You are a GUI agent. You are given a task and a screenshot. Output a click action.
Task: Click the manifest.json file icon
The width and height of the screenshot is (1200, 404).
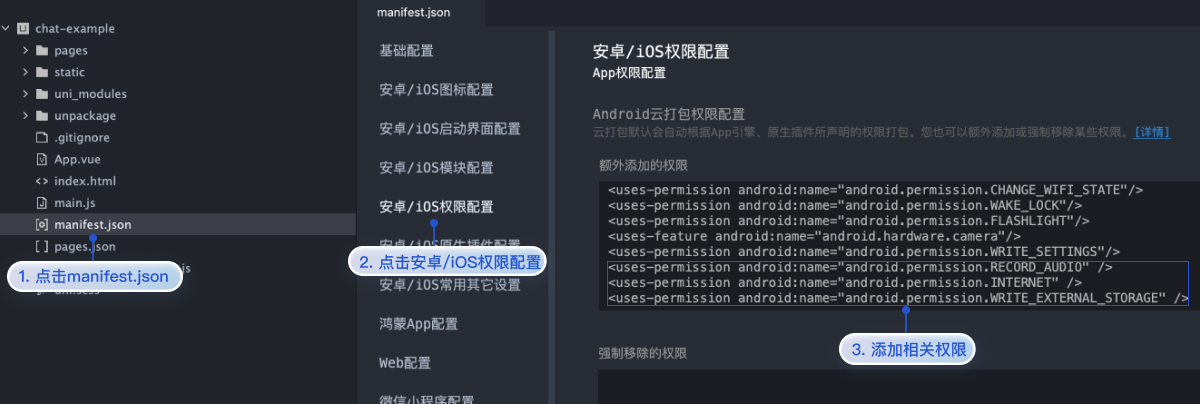[x=42, y=225]
